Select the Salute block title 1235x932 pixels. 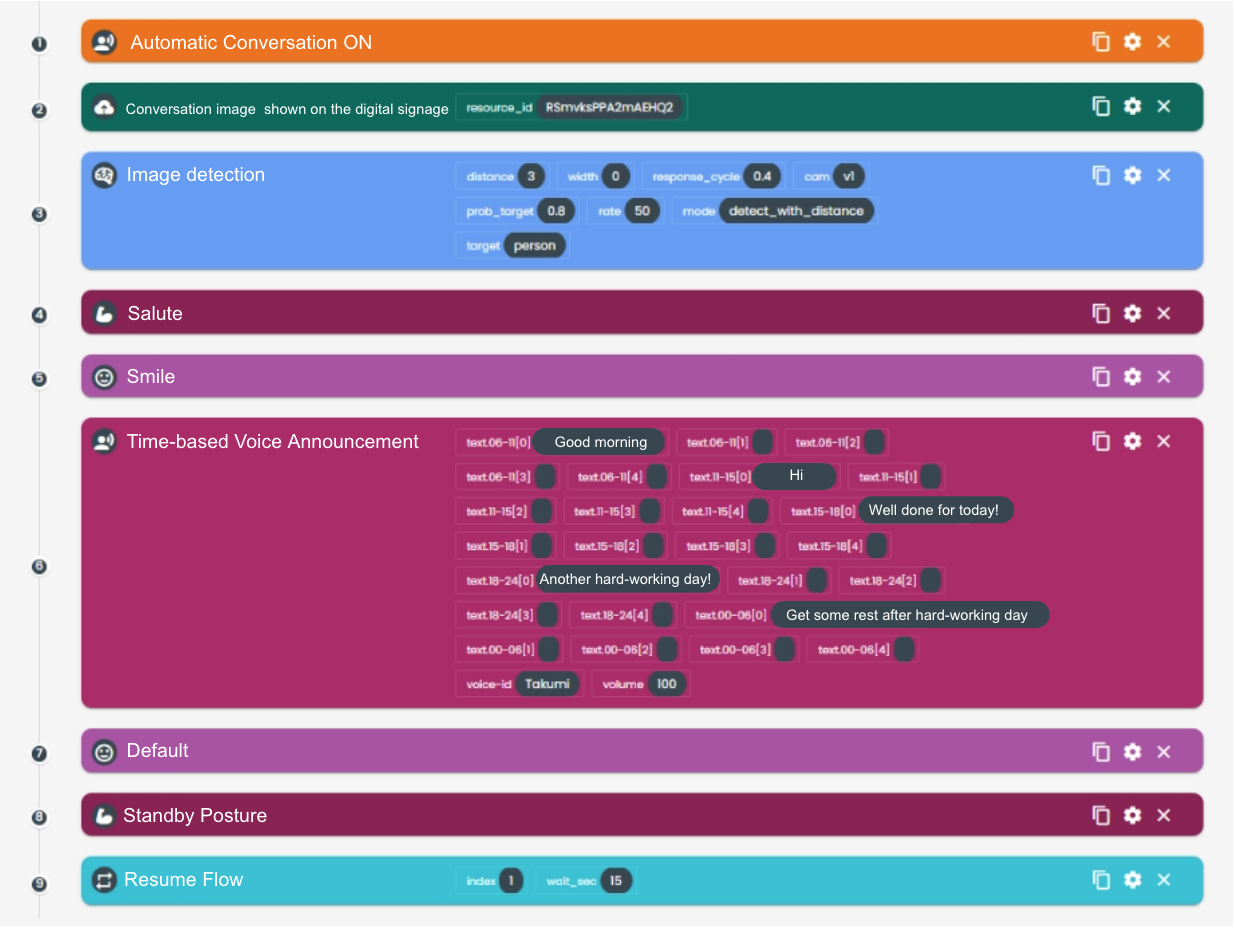coord(155,313)
